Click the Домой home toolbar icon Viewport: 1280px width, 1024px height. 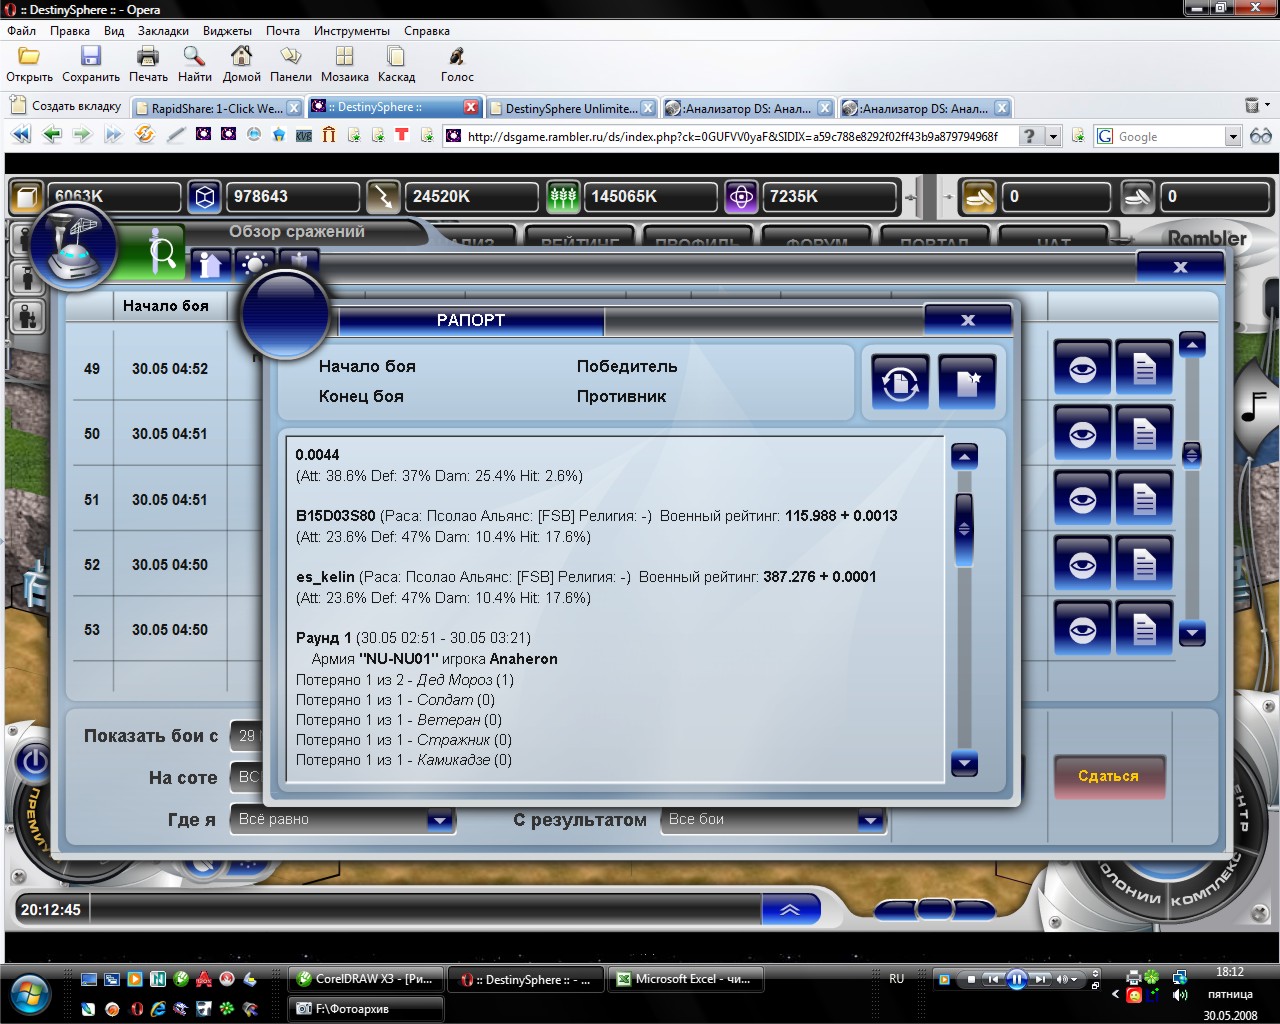click(241, 57)
